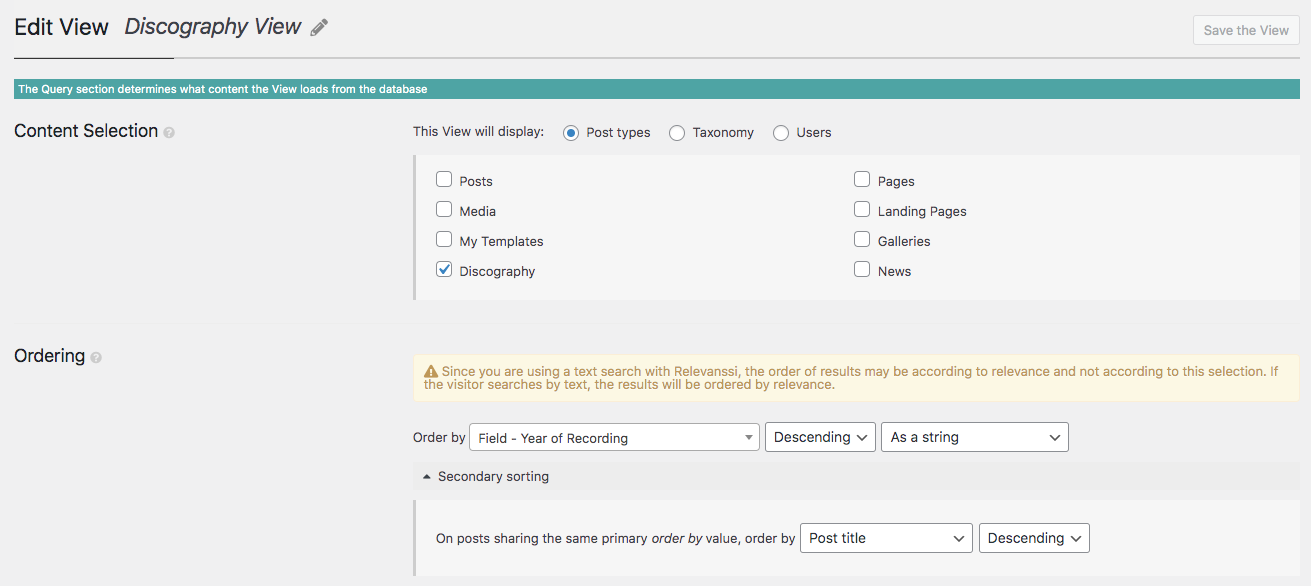Viewport: 1311px width, 586px height.
Task: Open the secondary sorting Descending dropdown
Action: [x=1034, y=538]
